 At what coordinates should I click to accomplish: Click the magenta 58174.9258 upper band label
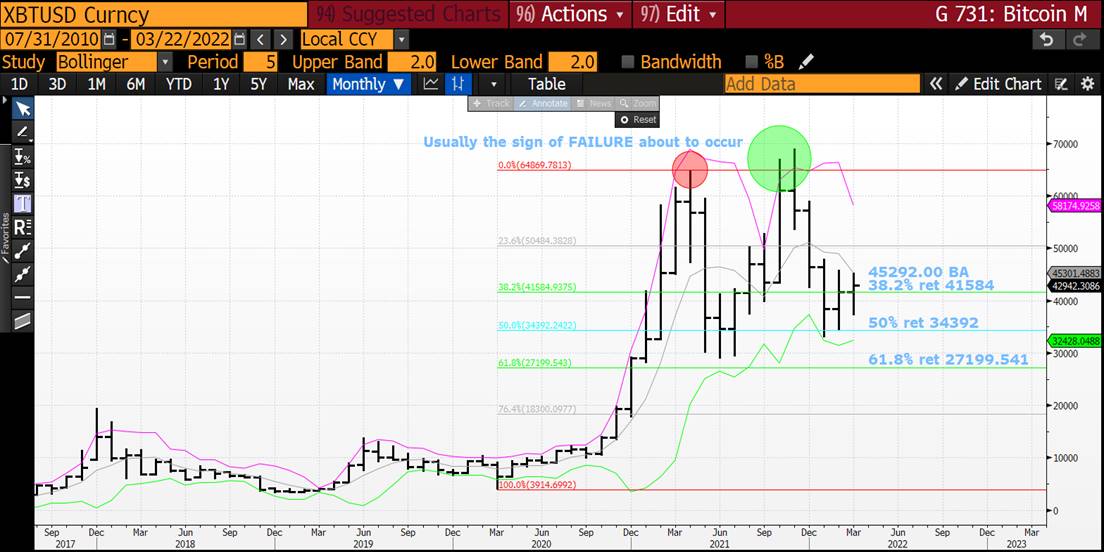pos(1076,206)
